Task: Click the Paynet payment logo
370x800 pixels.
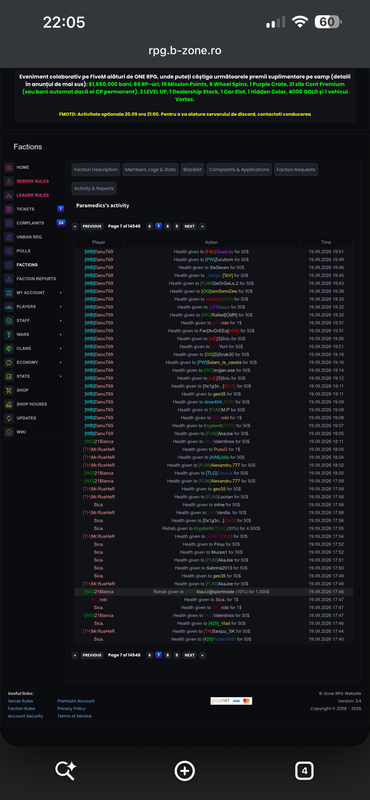Action: 220,701
